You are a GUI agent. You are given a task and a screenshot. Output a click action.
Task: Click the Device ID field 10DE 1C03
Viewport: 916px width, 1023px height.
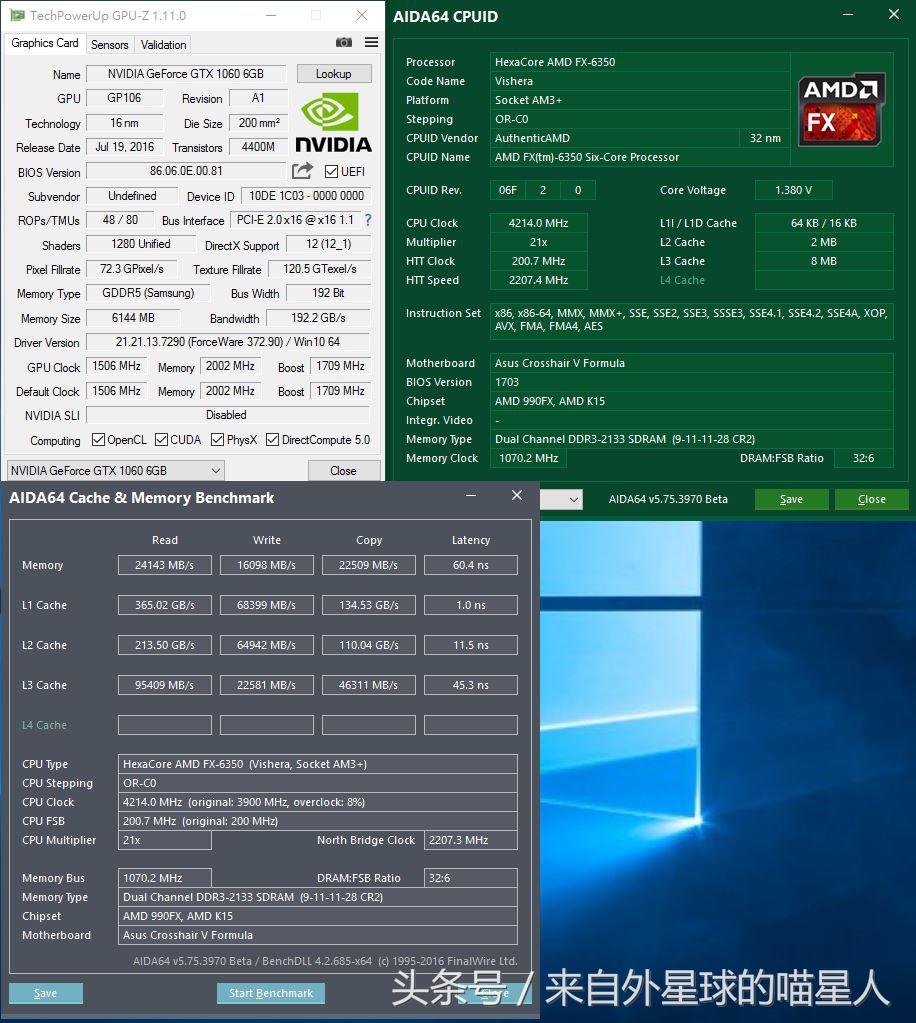306,196
